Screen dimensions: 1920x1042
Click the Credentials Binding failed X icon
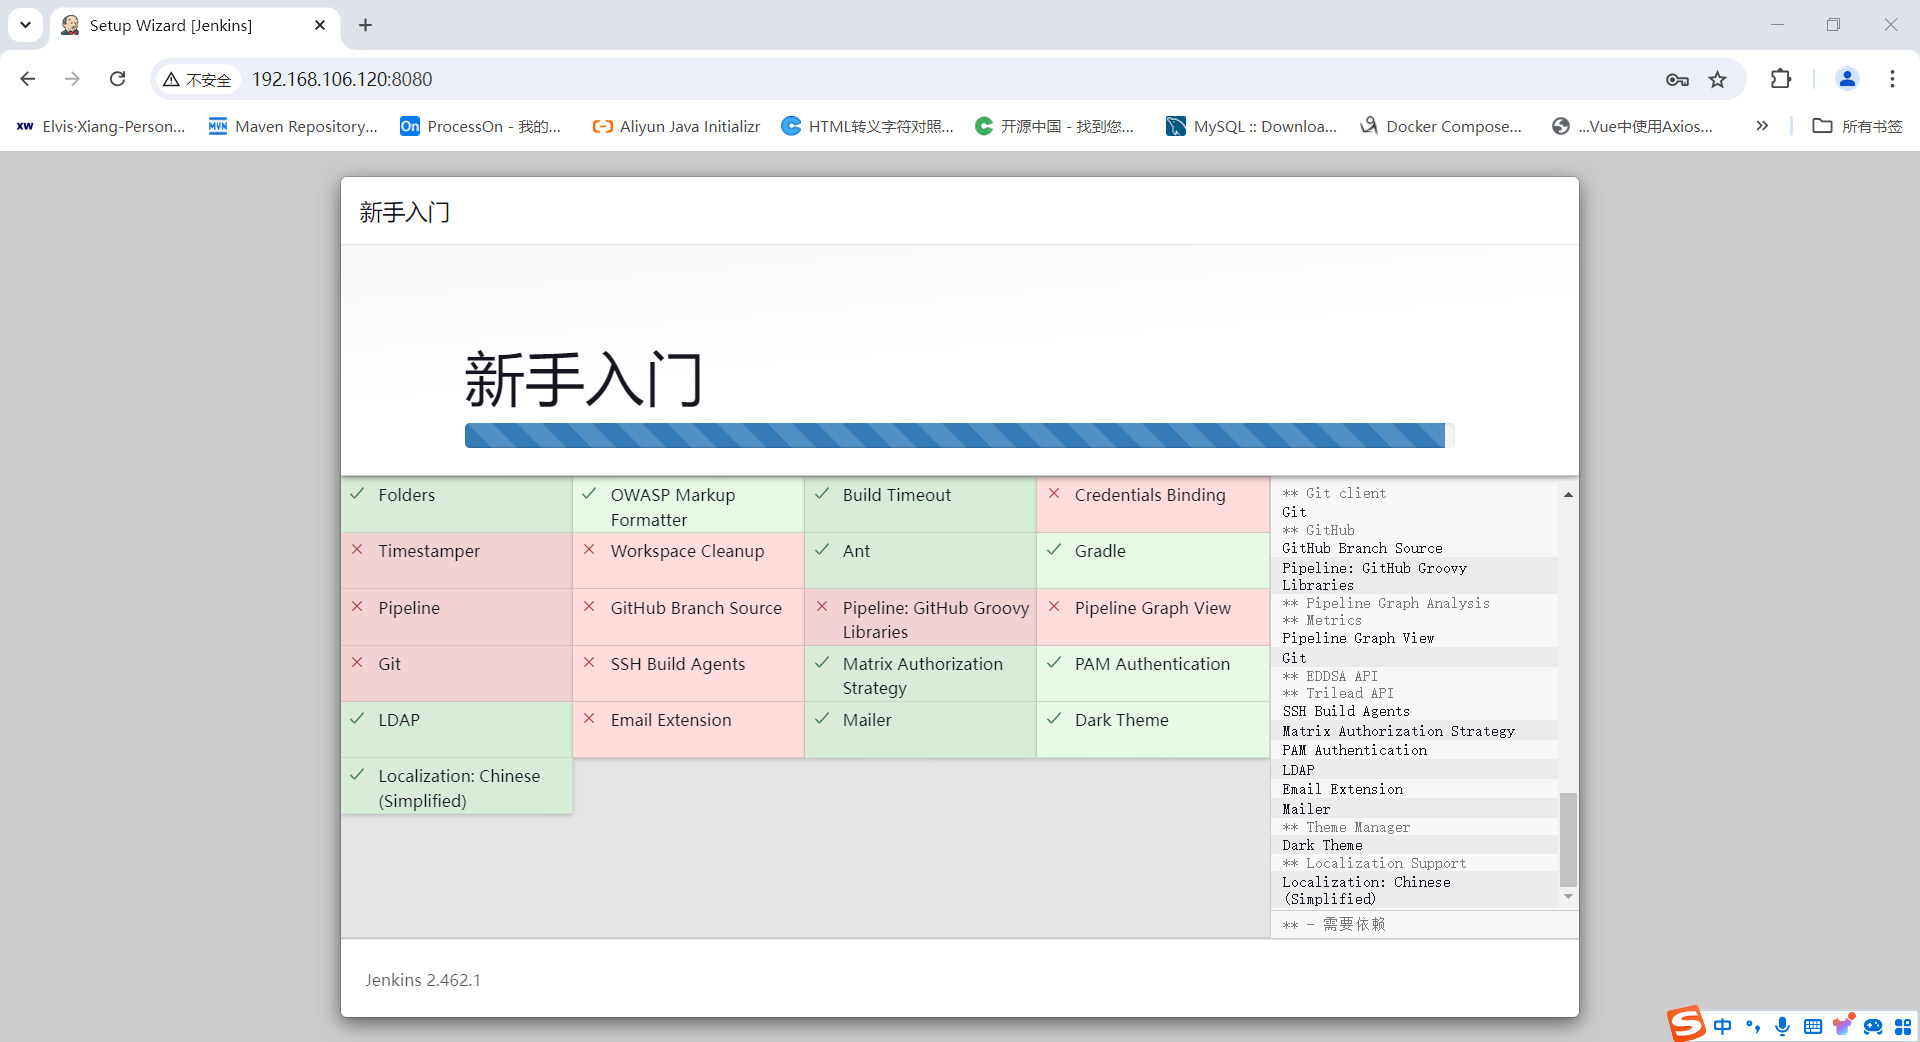click(x=1053, y=494)
